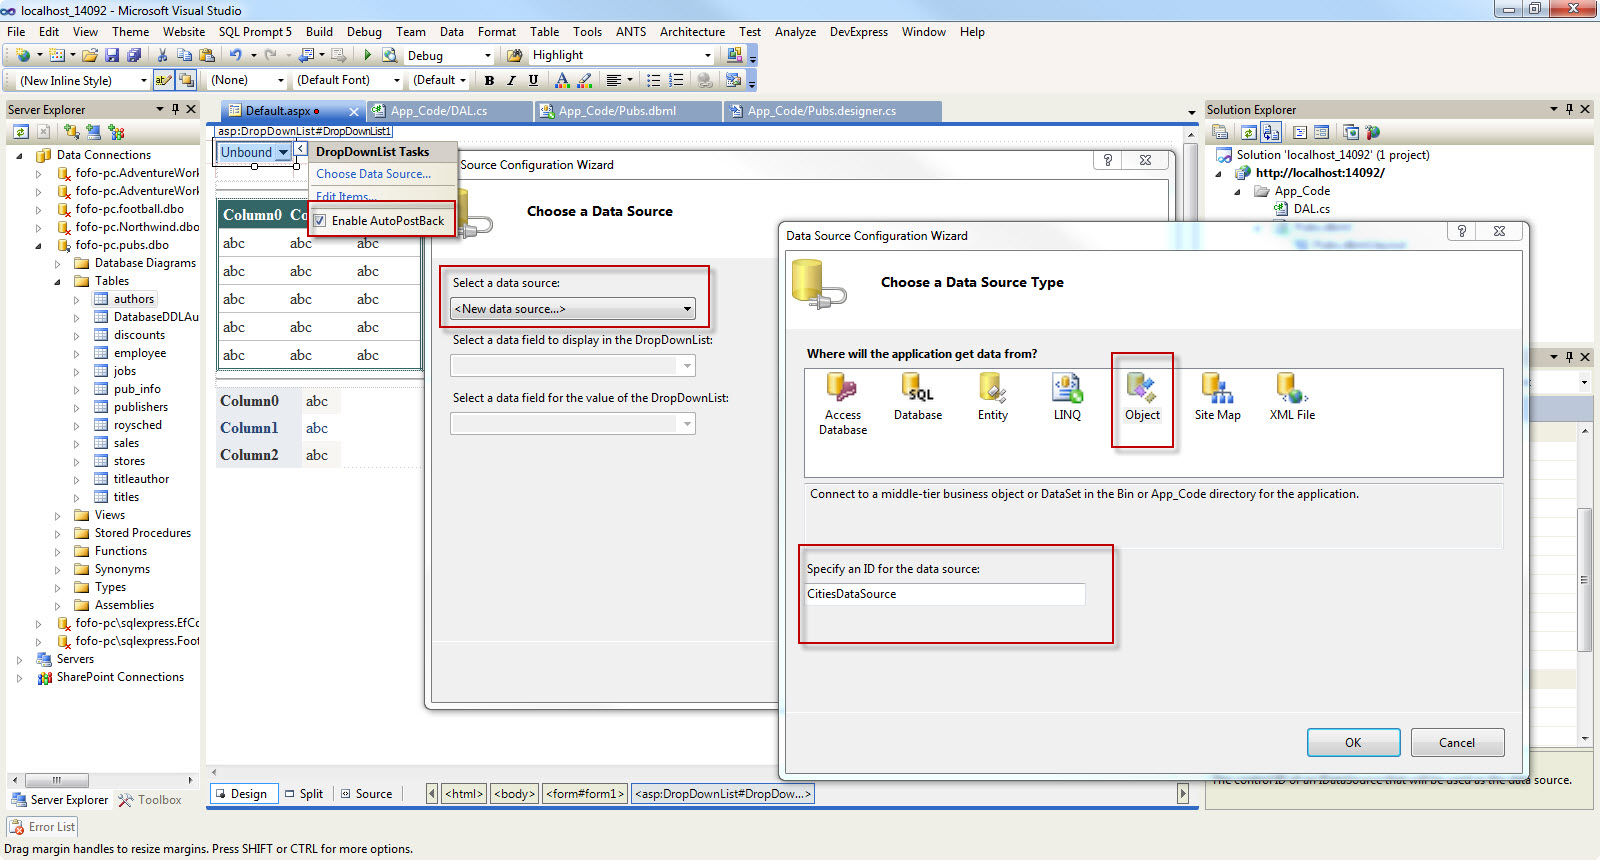Screen dimensions: 1600x860
Task: Click the <body> tag breadcrumb
Action: (x=515, y=794)
